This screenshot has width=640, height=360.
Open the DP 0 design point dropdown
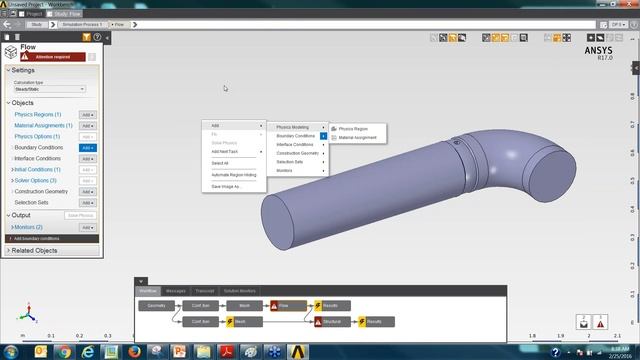618,25
